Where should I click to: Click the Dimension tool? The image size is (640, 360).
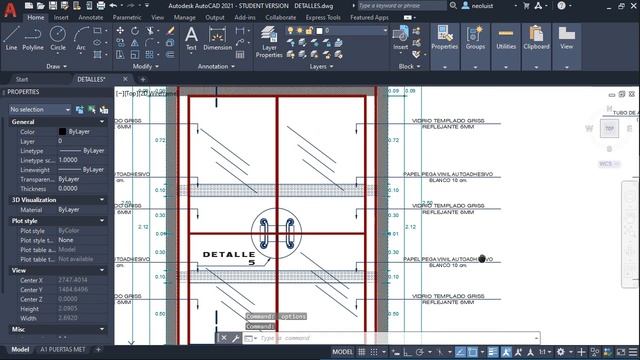coord(217,38)
